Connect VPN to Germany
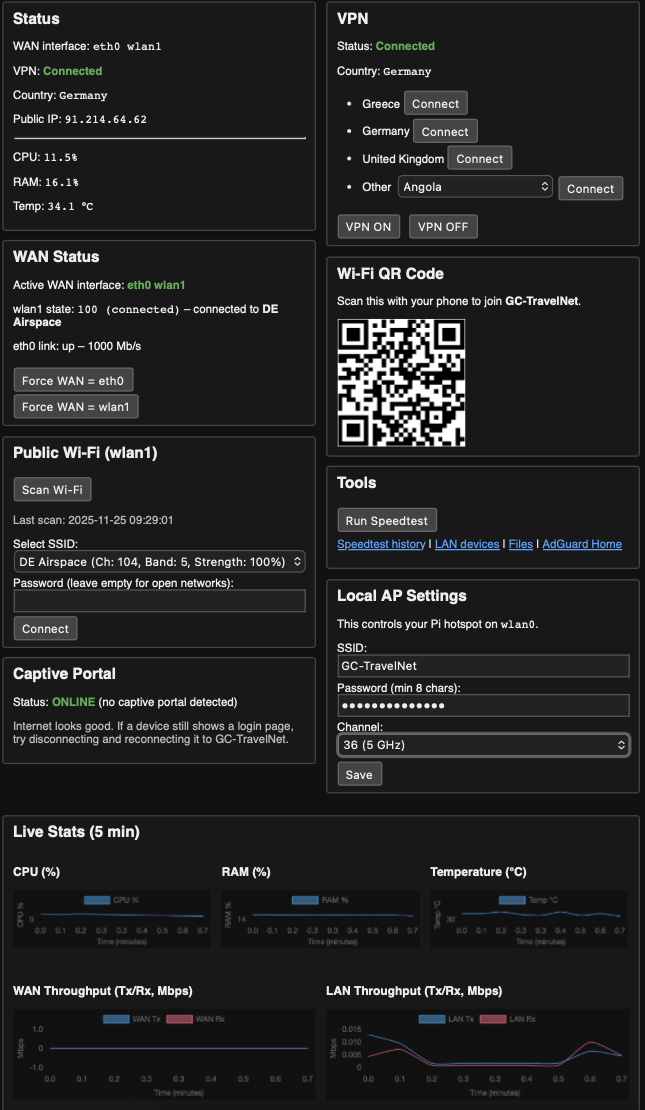The width and height of the screenshot is (645, 1110). (445, 131)
